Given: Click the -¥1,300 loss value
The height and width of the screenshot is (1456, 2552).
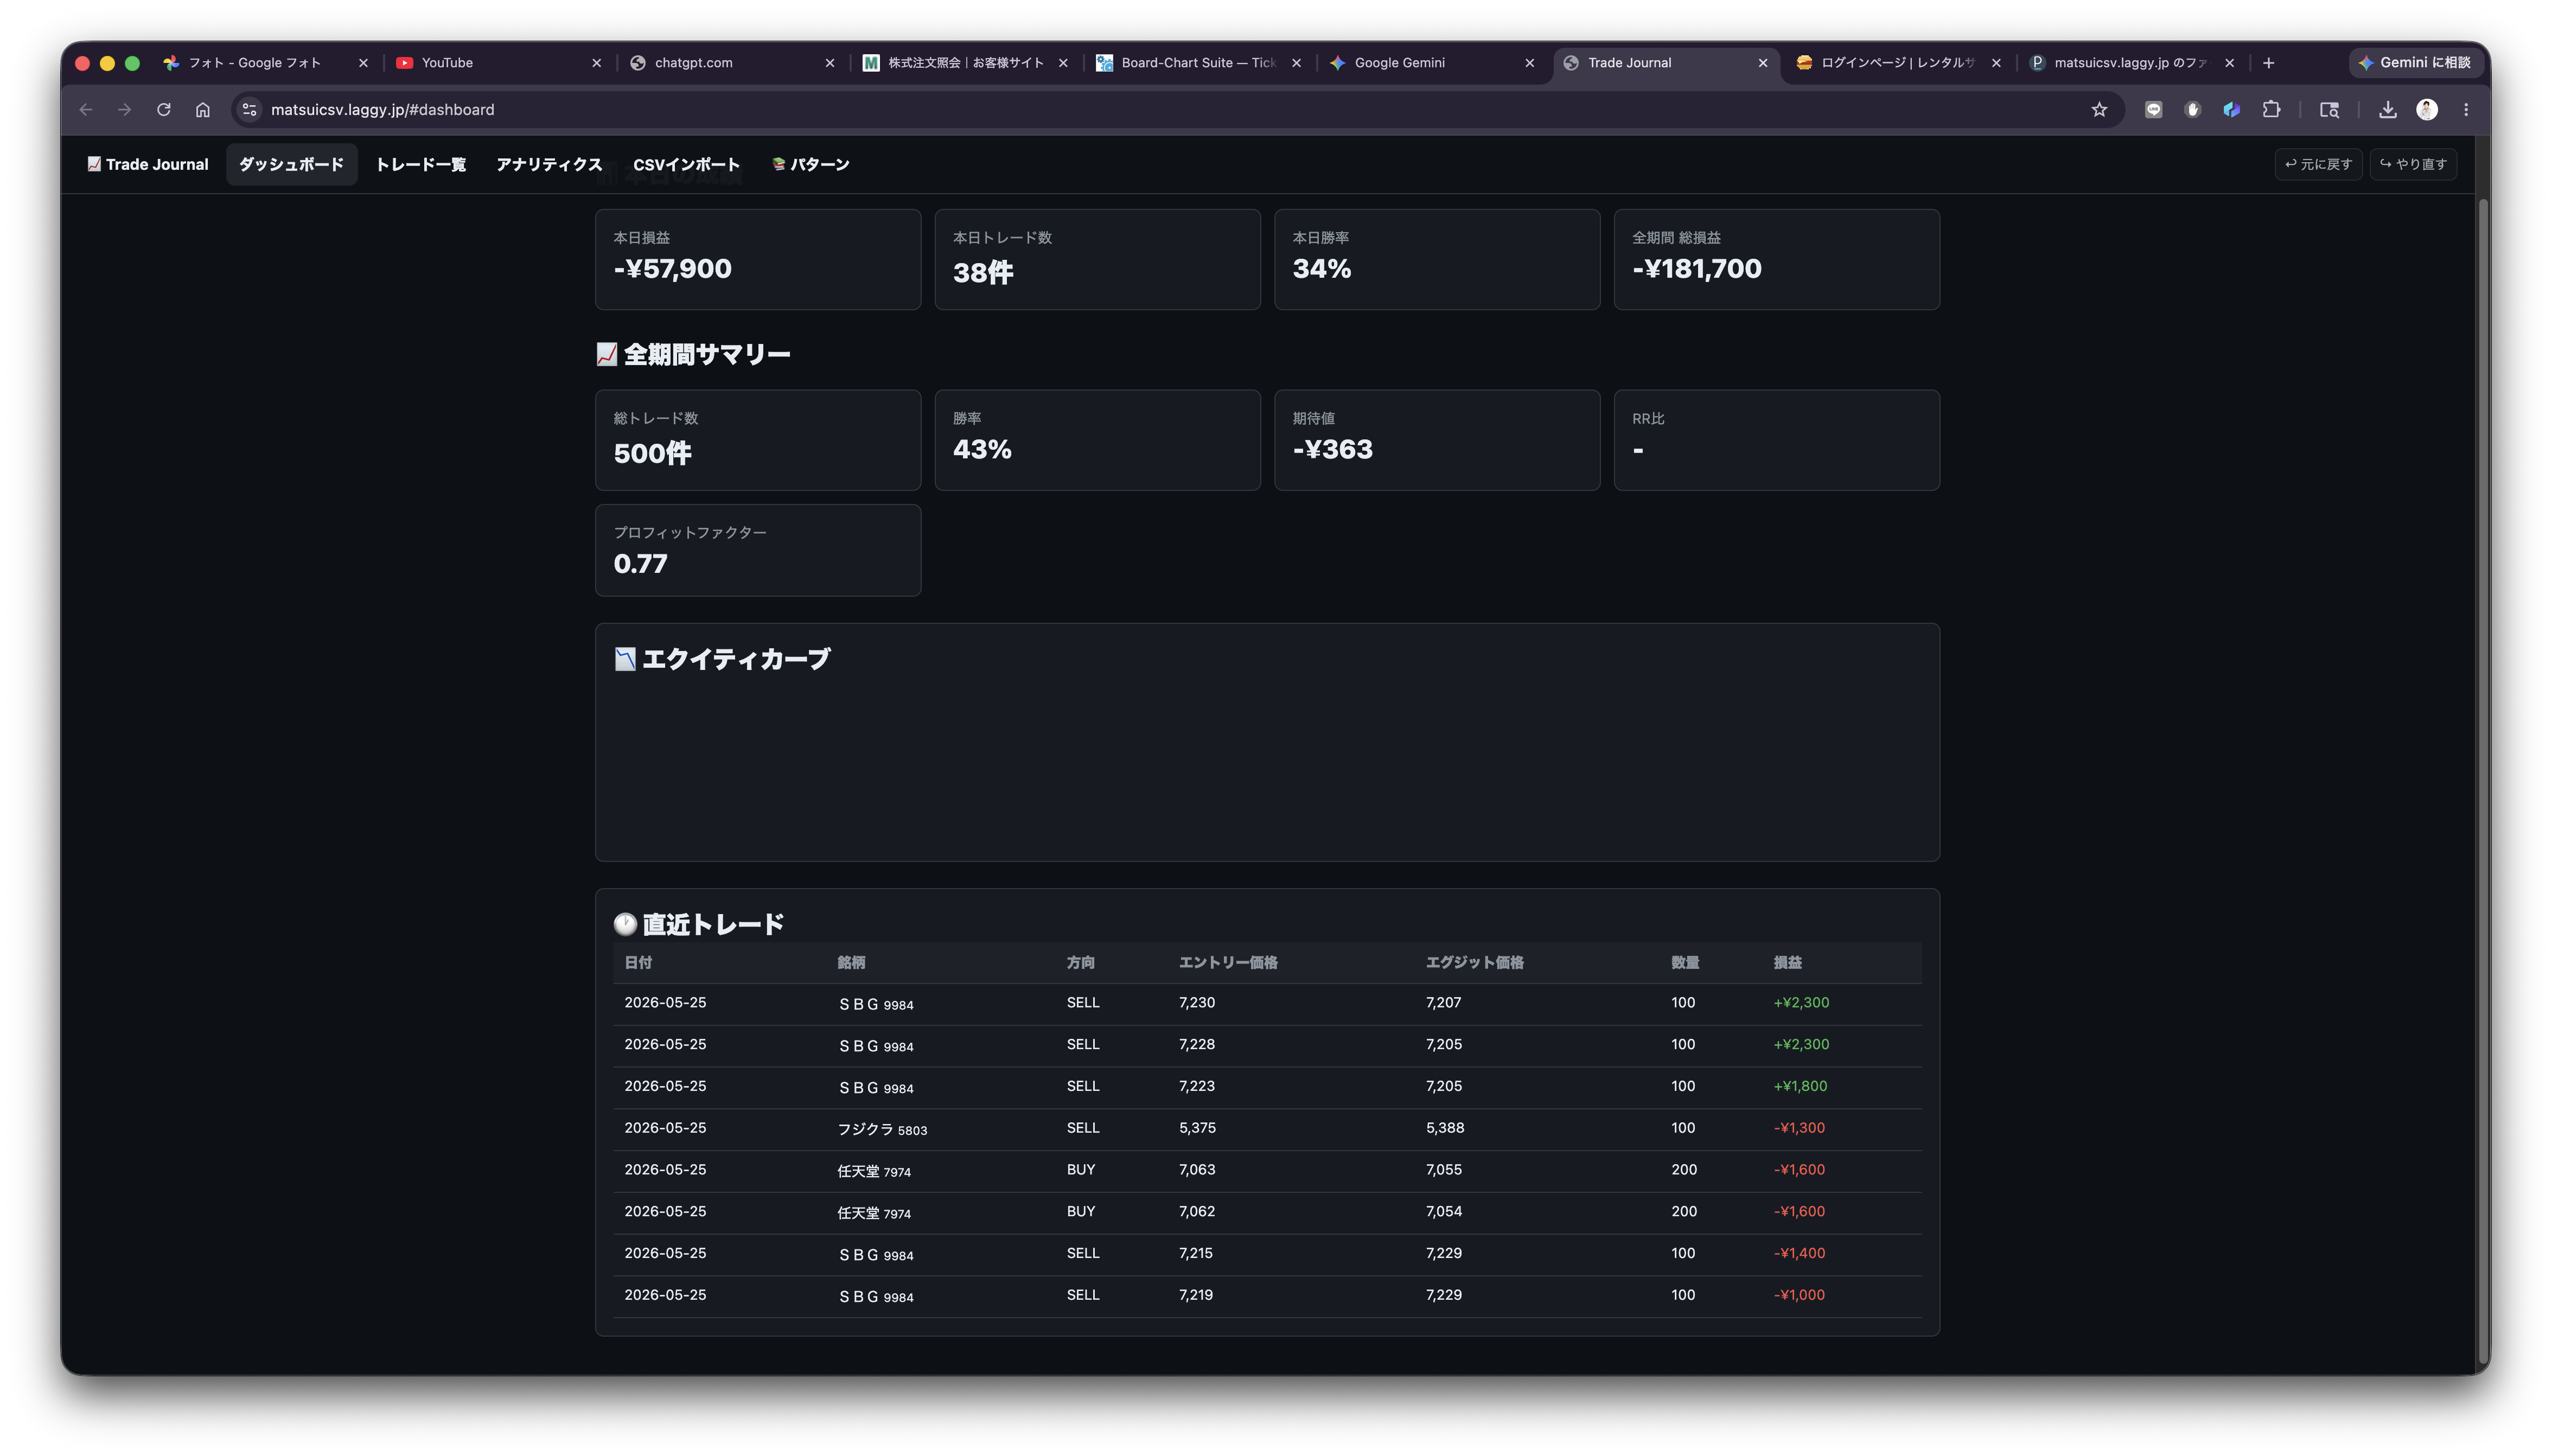Looking at the screenshot, I should (x=1799, y=1128).
